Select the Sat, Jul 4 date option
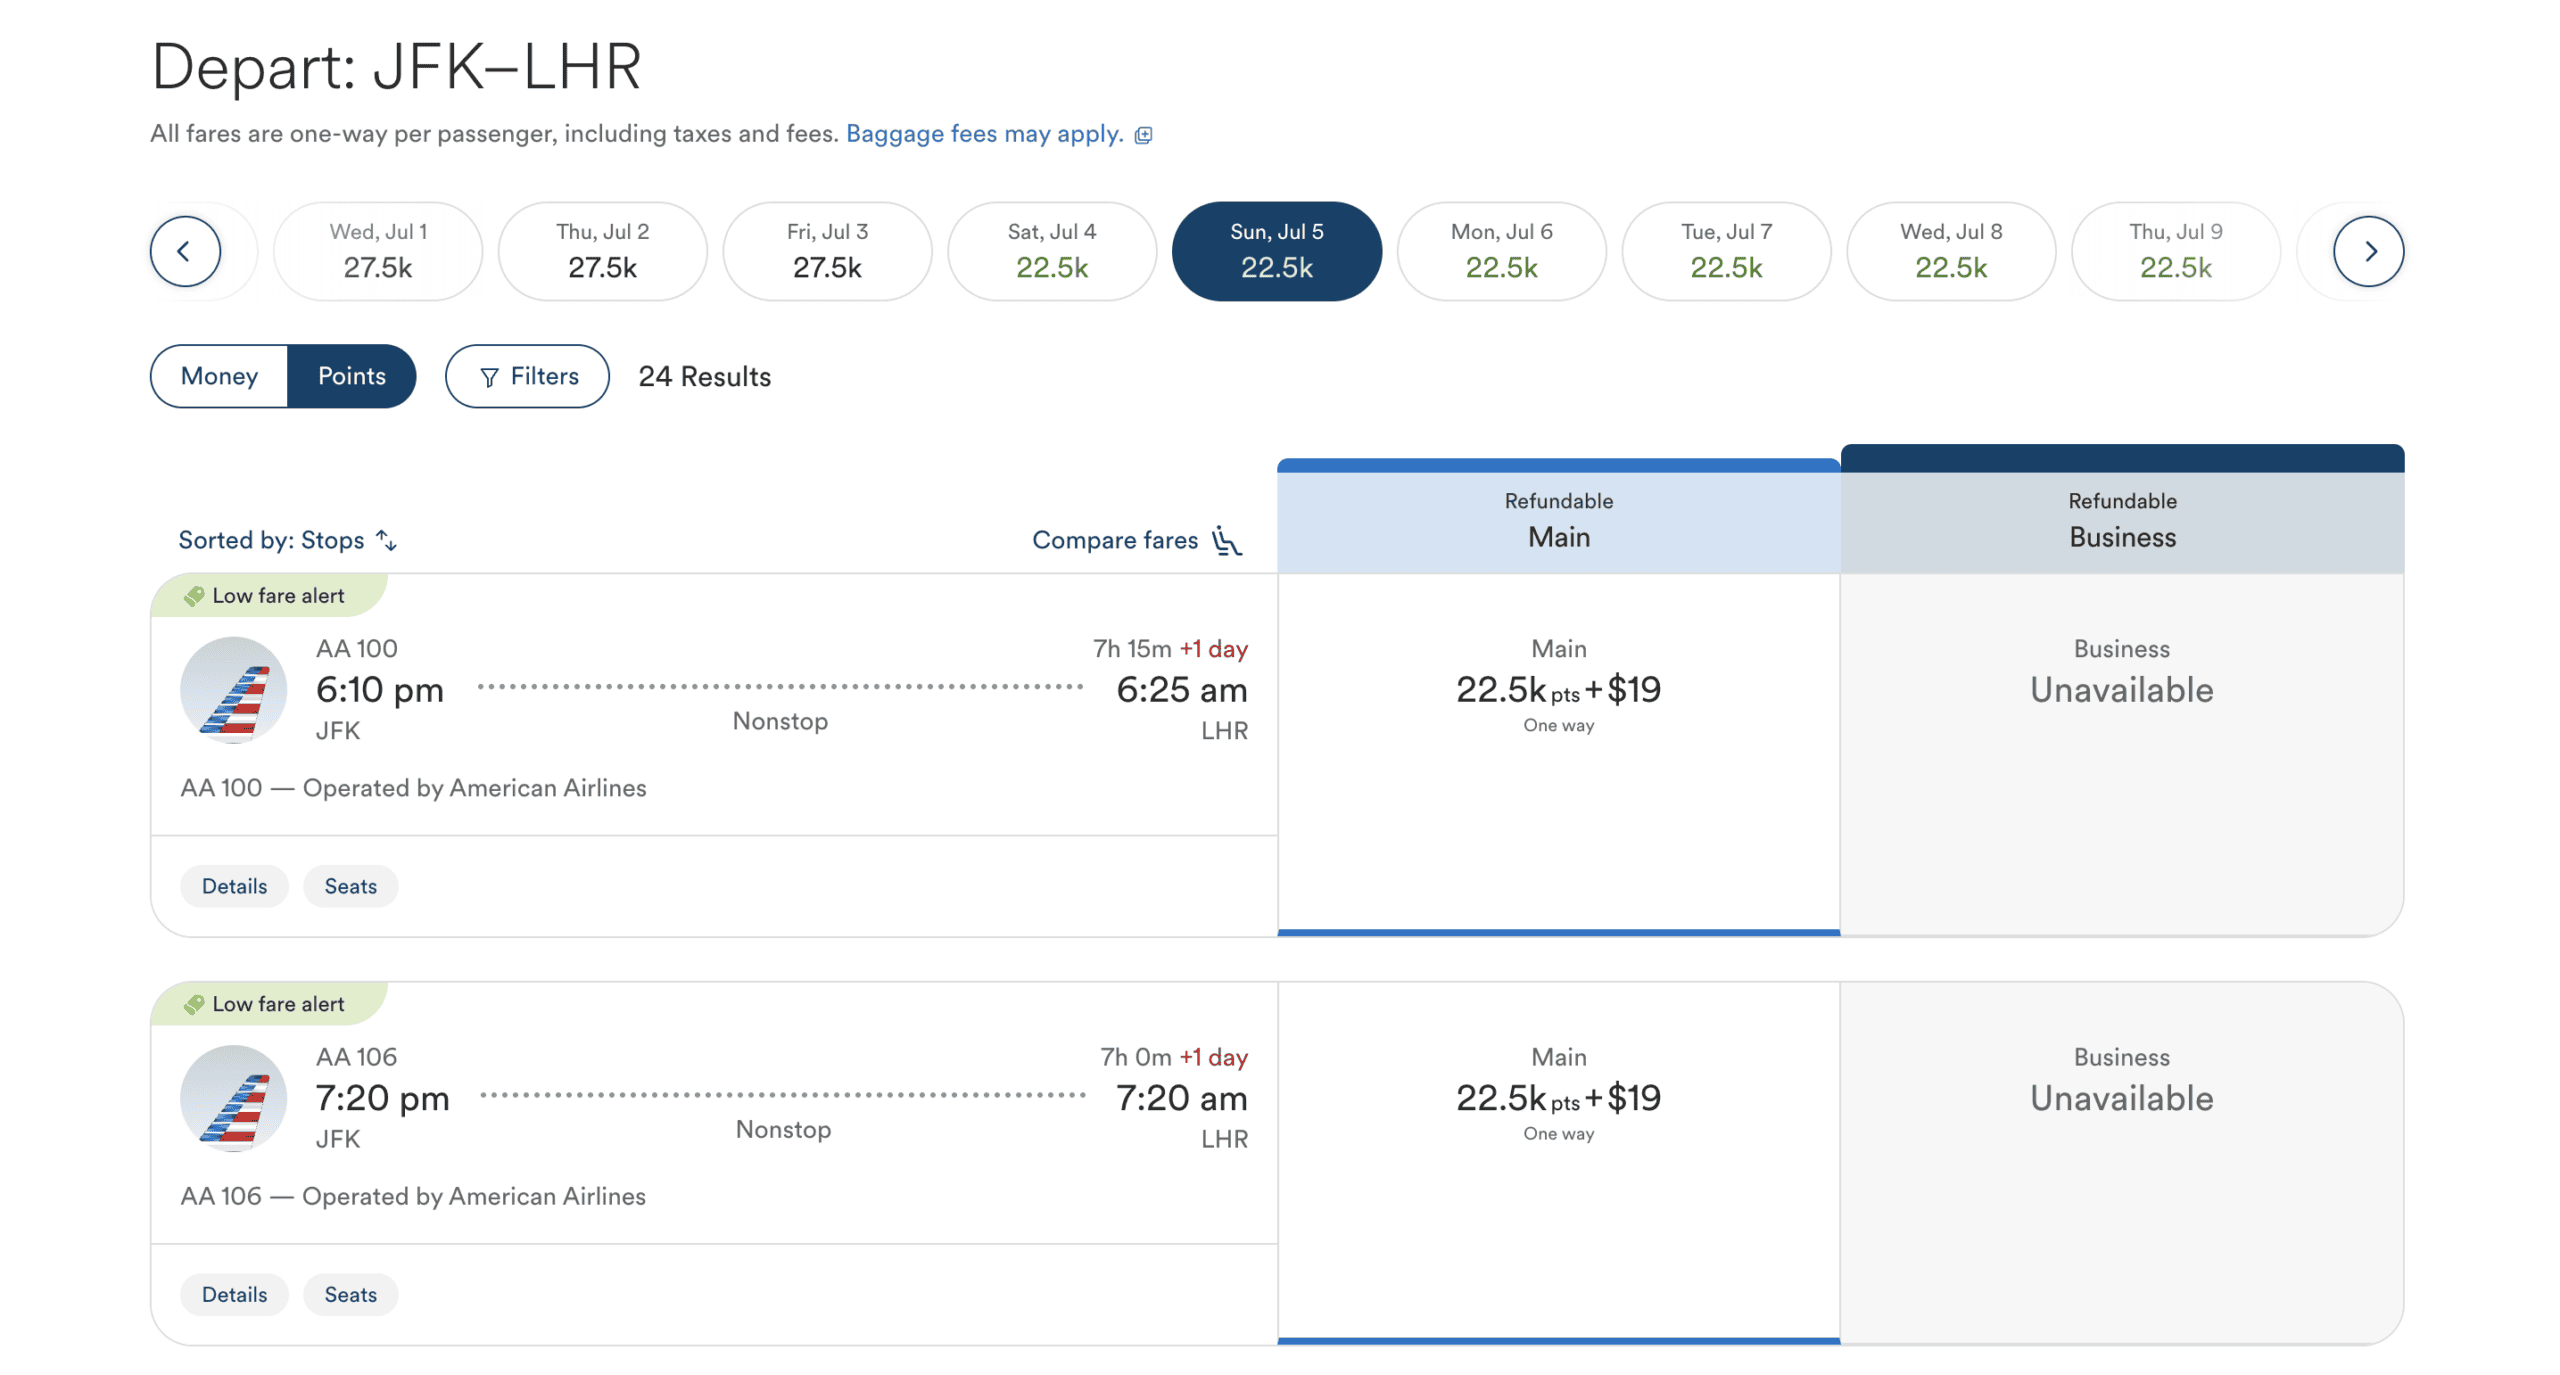 1051,250
